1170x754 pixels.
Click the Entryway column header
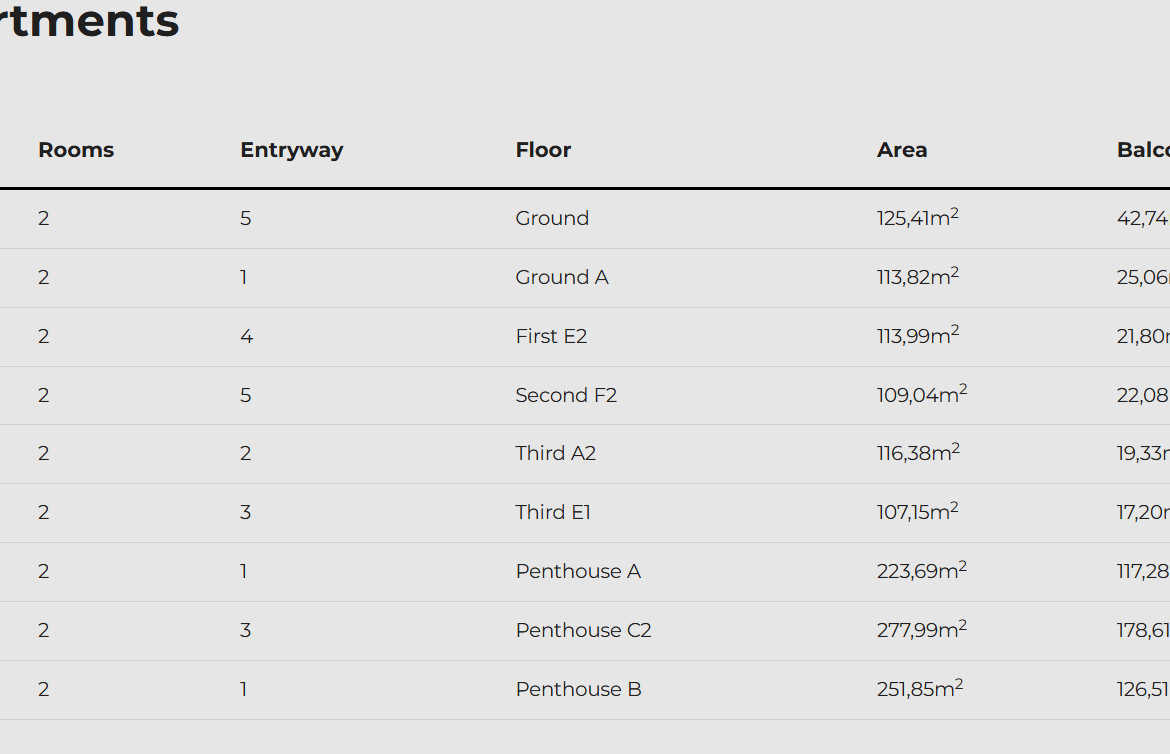click(291, 150)
